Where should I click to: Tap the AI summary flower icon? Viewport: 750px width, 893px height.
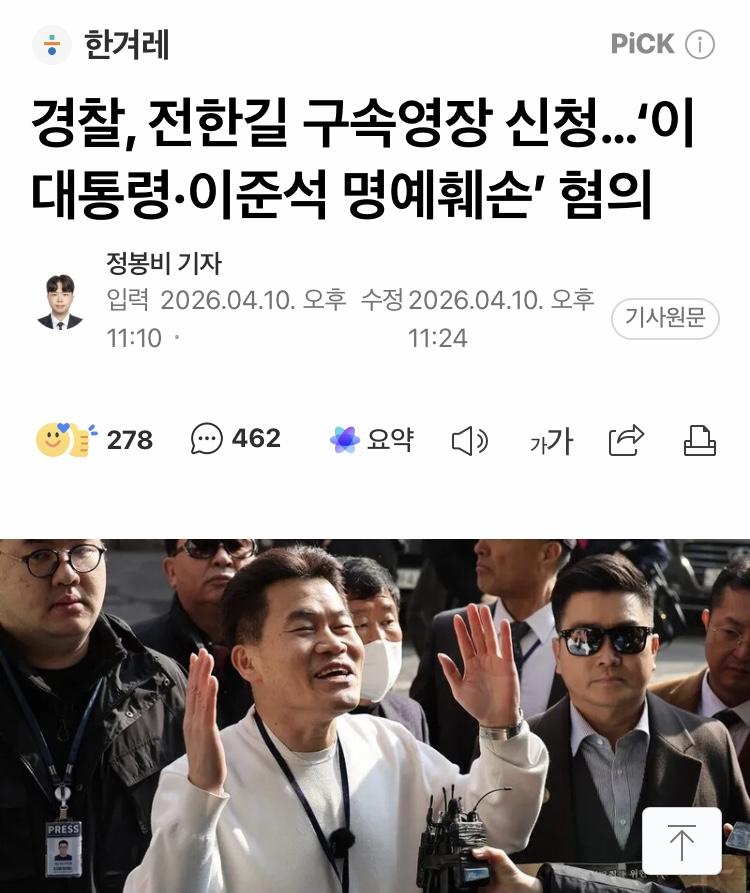click(x=345, y=440)
